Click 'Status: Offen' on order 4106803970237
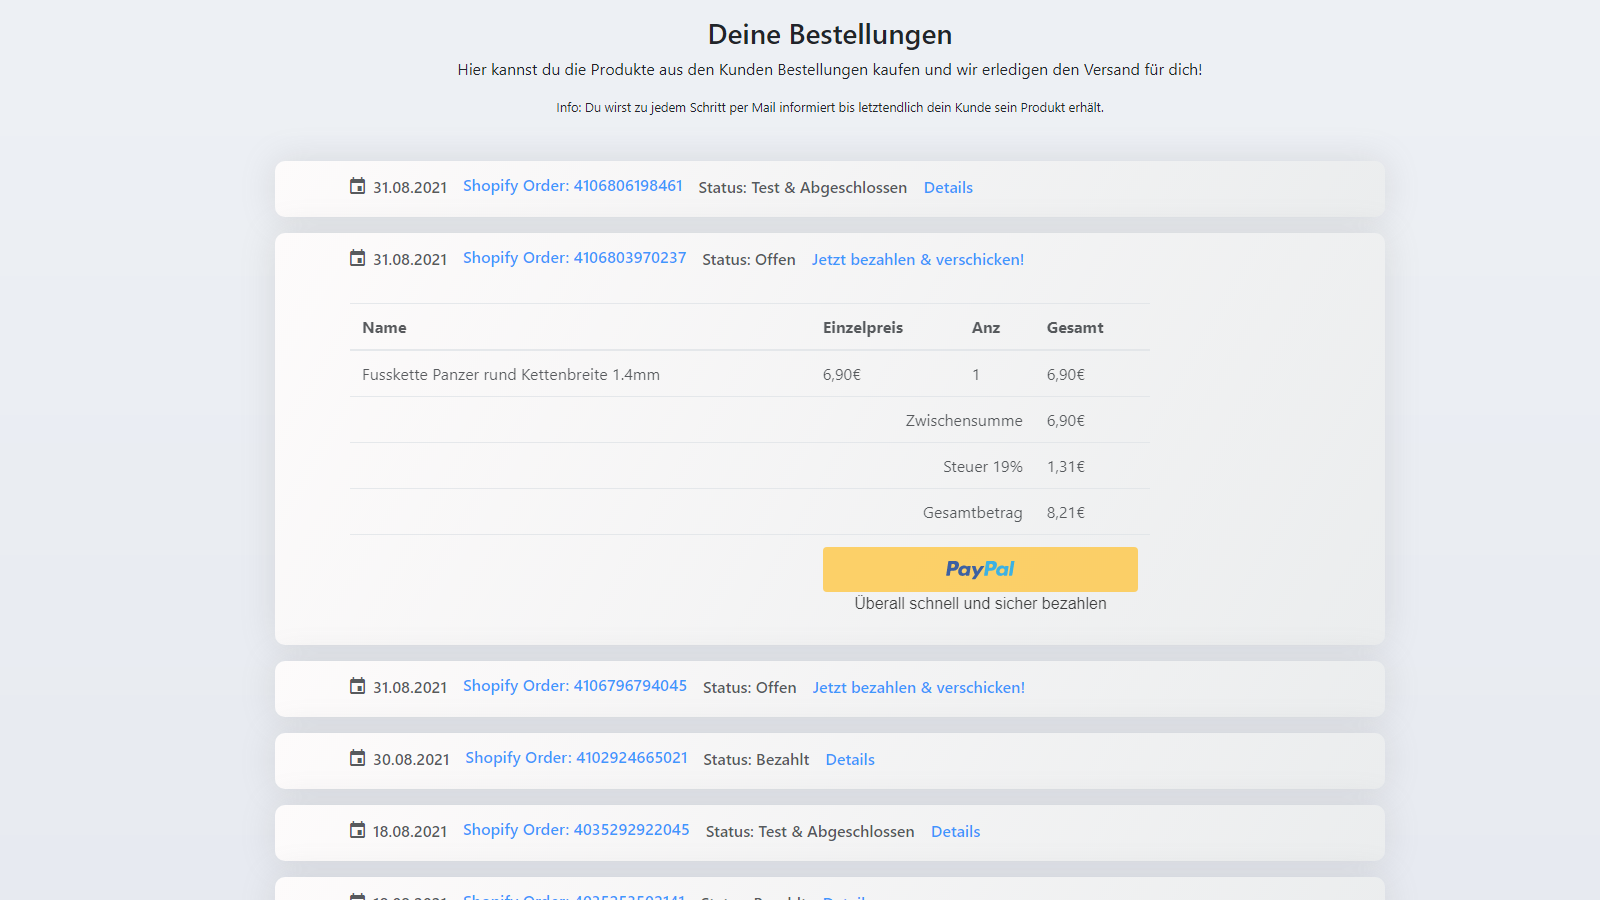1600x900 pixels. [749, 260]
